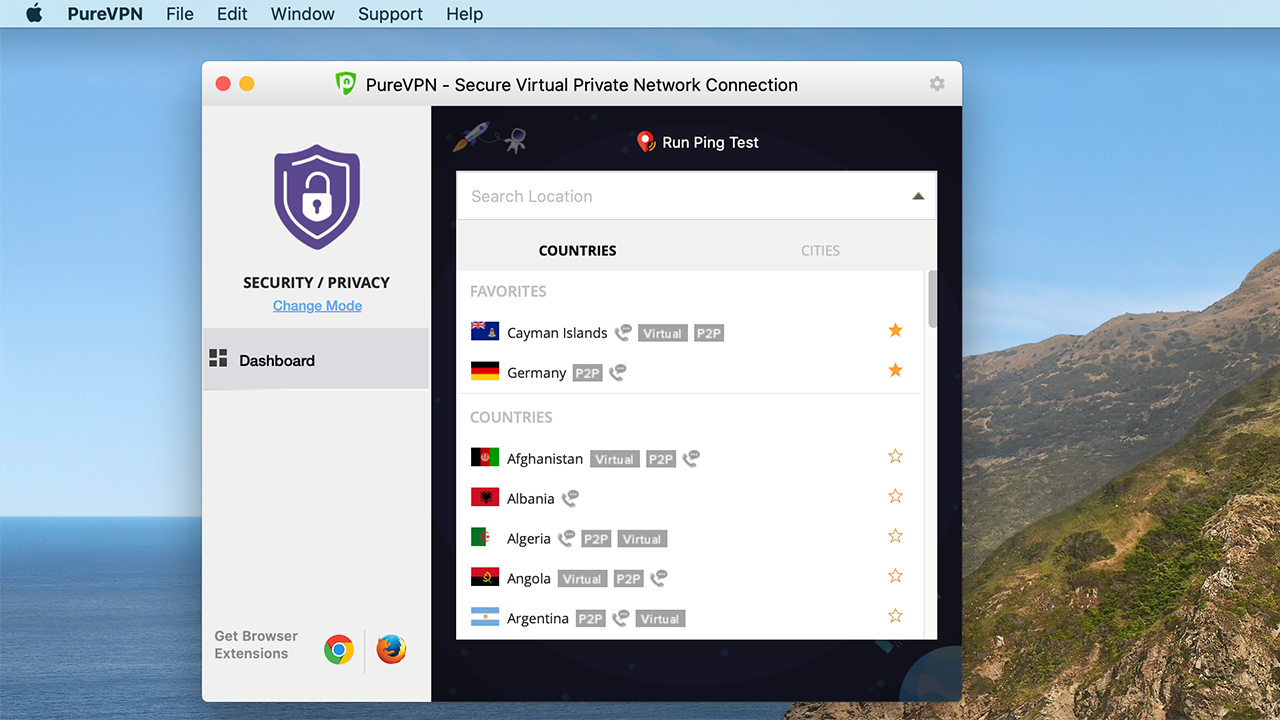Open the Chrome browser extension icon
Image resolution: width=1280 pixels, height=720 pixels.
click(339, 650)
